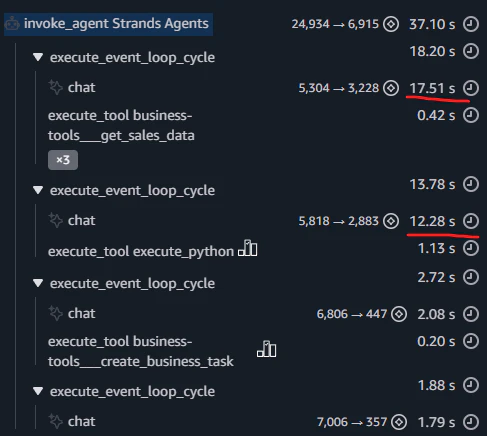Click the clock icon beside 37.10 s
The height and width of the screenshot is (436, 487).
tap(471, 24)
